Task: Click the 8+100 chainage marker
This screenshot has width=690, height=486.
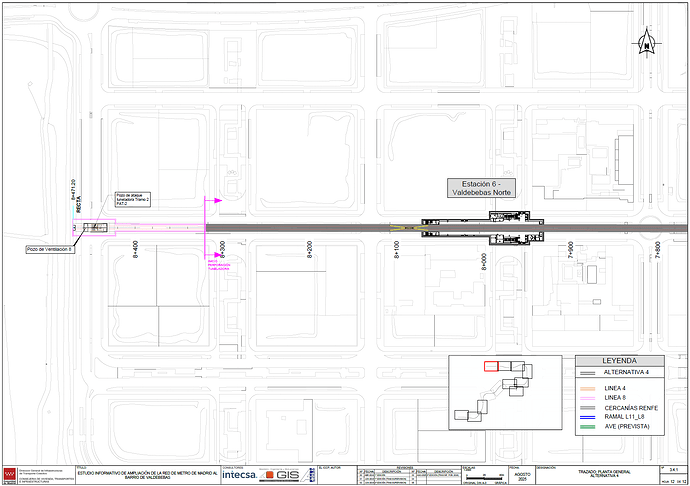Action: coord(396,248)
